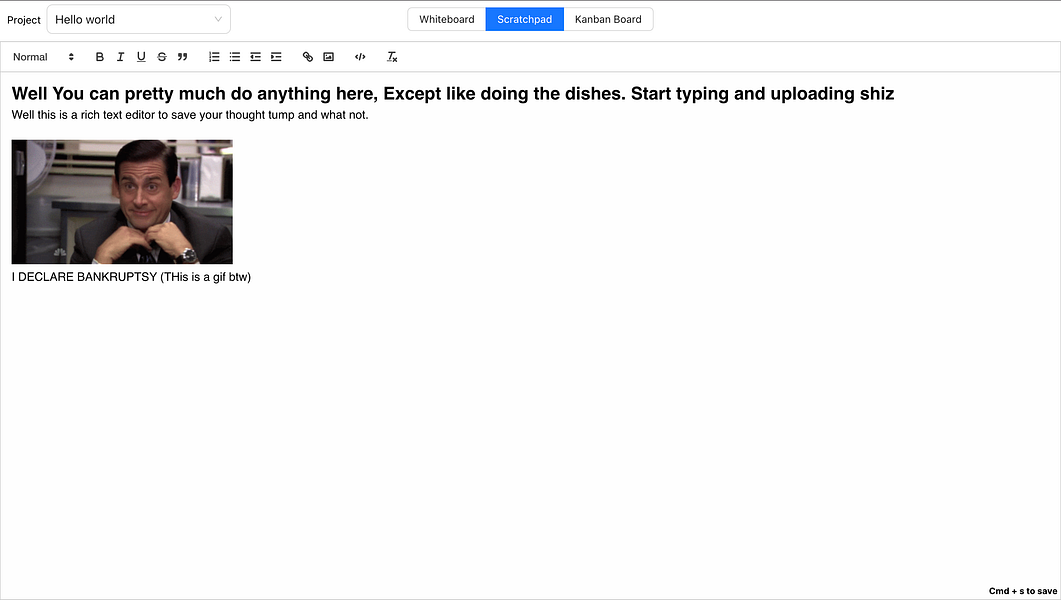Viewport: 1061px width, 600px height.
Task: Increase indent of the paragraph
Action: (276, 57)
